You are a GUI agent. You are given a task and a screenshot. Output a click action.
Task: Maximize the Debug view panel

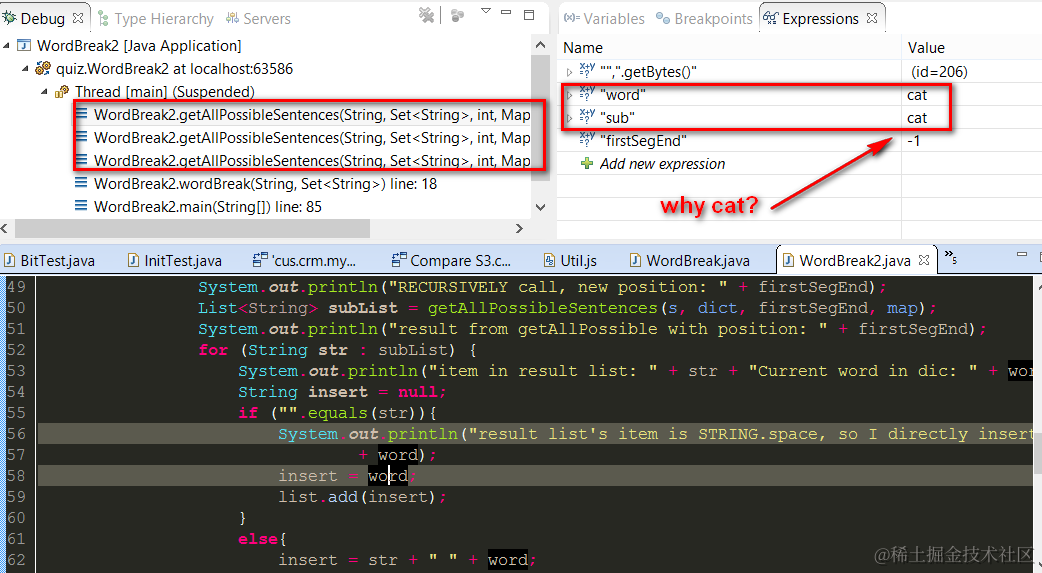[529, 15]
